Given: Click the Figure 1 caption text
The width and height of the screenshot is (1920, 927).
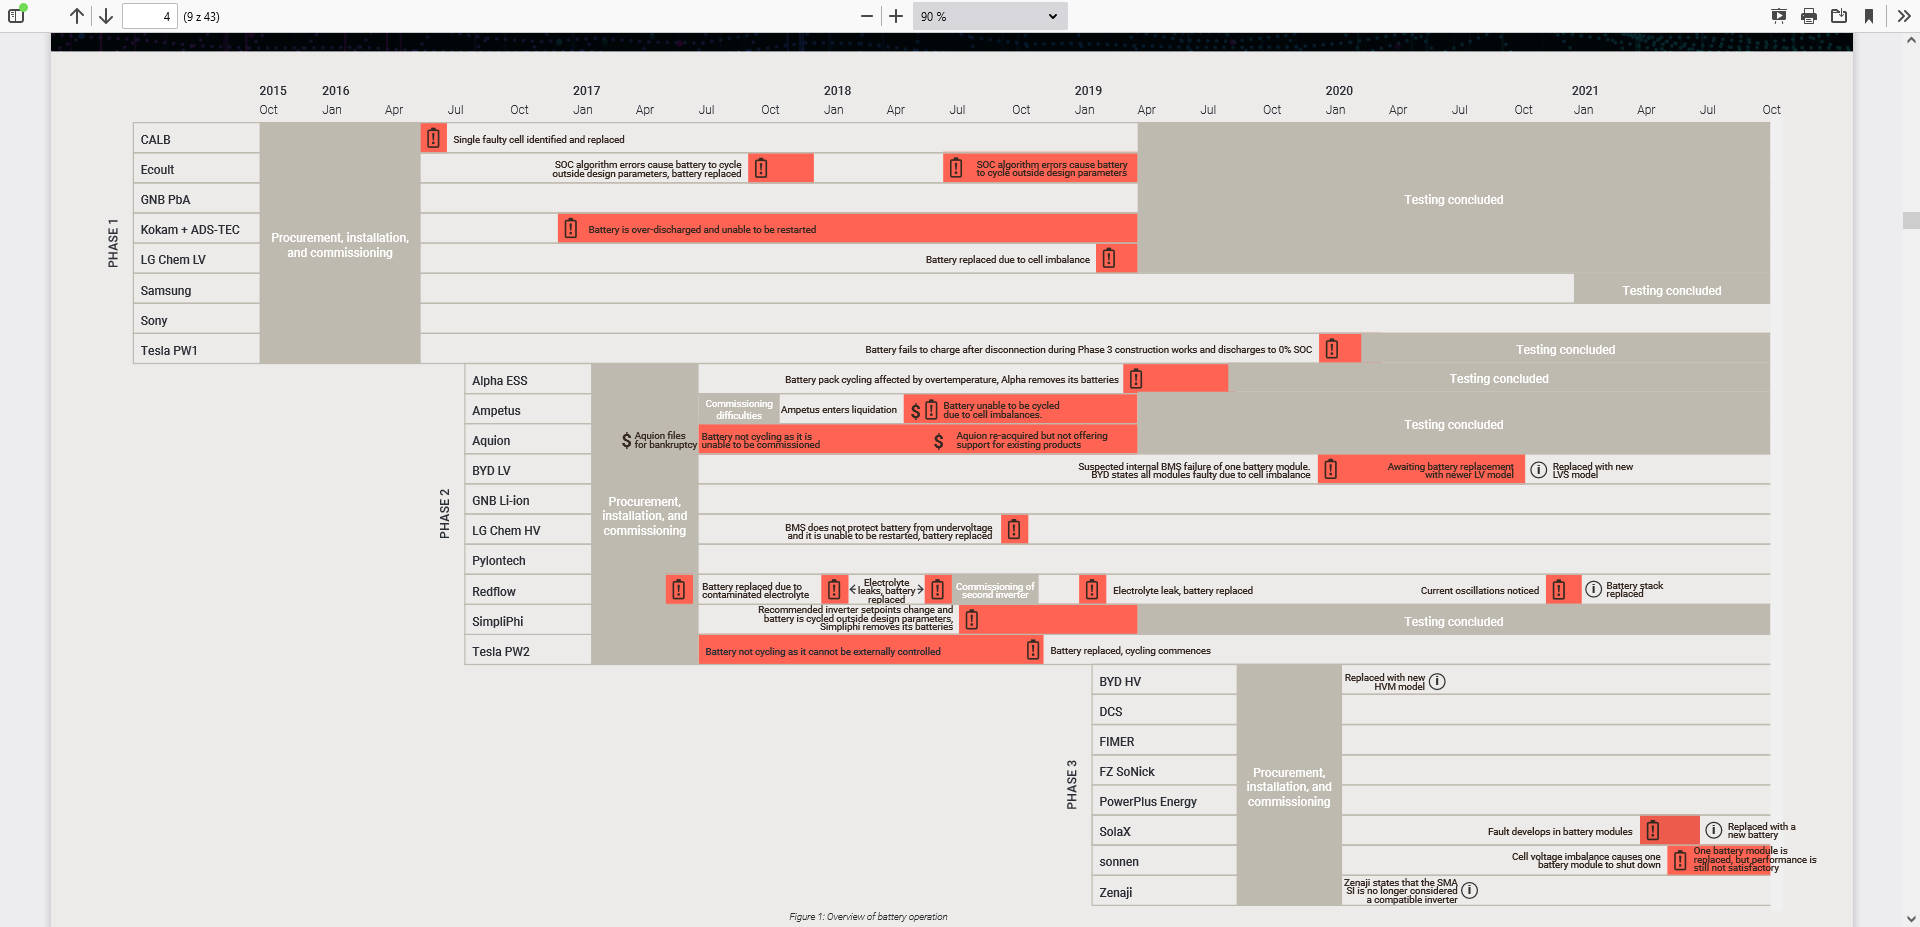Looking at the screenshot, I should [x=868, y=917].
